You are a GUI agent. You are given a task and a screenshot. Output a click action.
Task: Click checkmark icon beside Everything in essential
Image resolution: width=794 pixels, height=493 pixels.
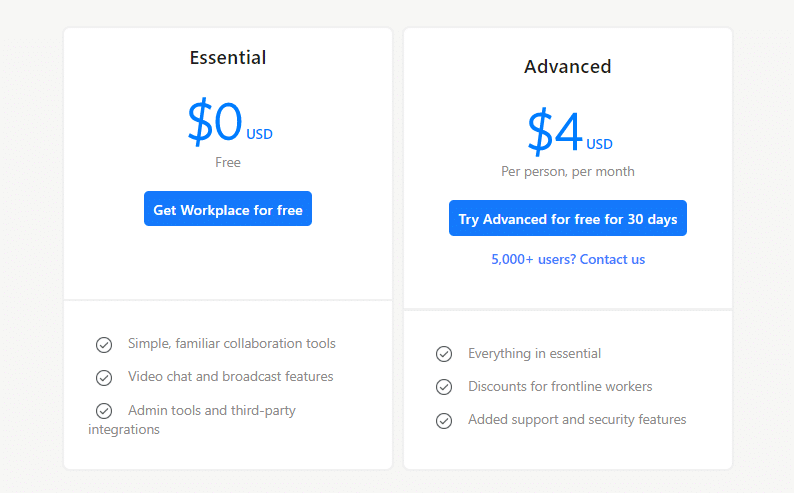pyautogui.click(x=444, y=354)
